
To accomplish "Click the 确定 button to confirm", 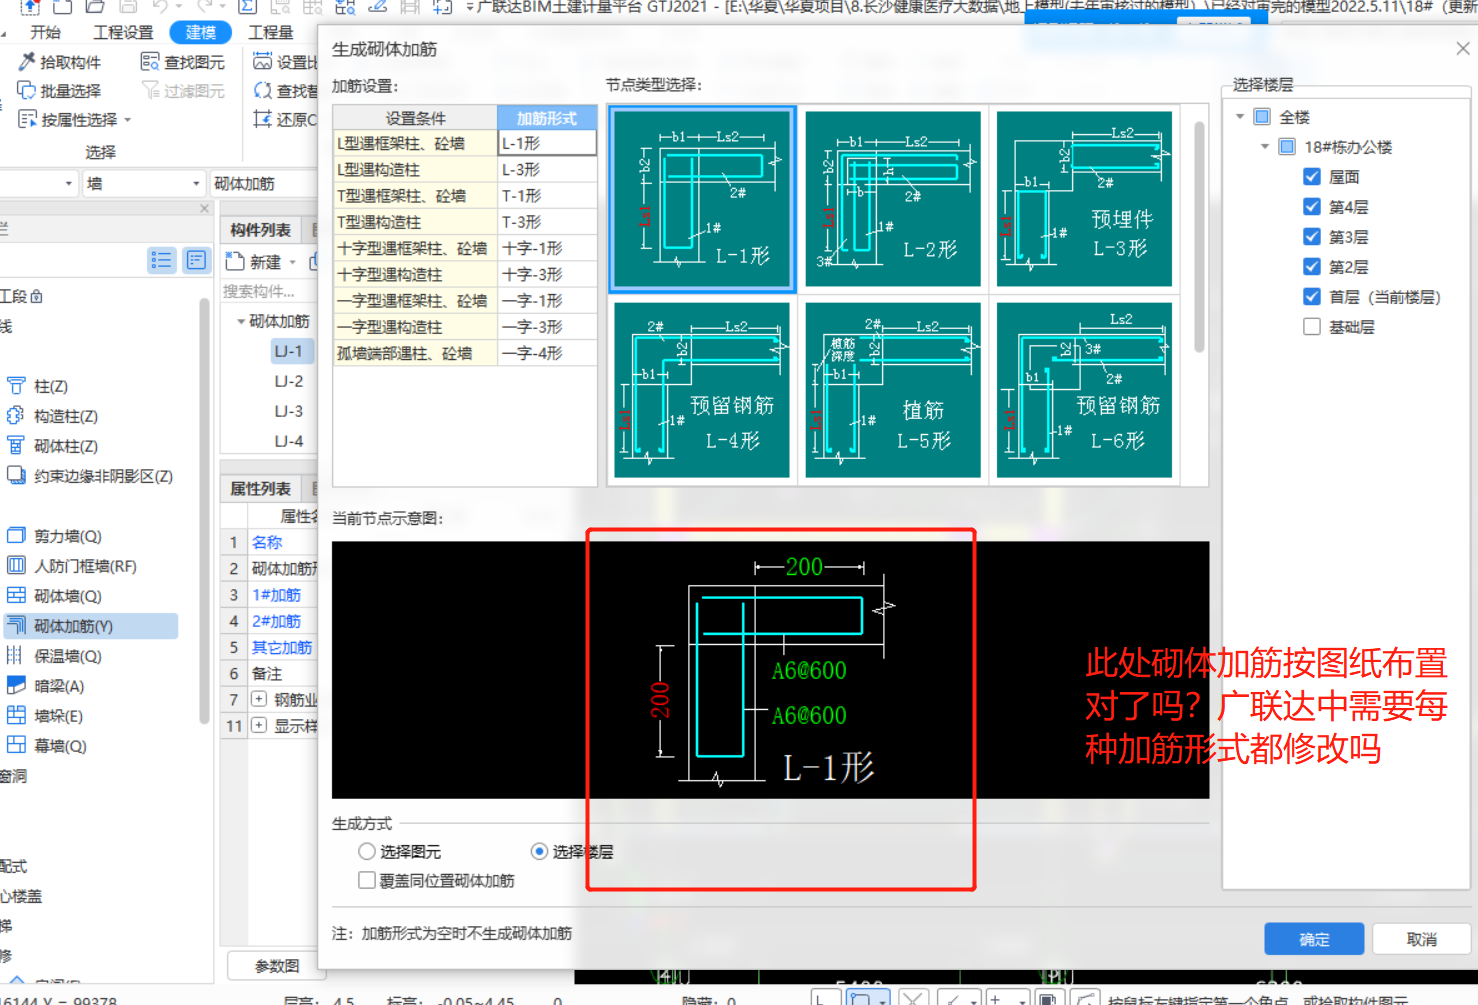I will [1313, 938].
